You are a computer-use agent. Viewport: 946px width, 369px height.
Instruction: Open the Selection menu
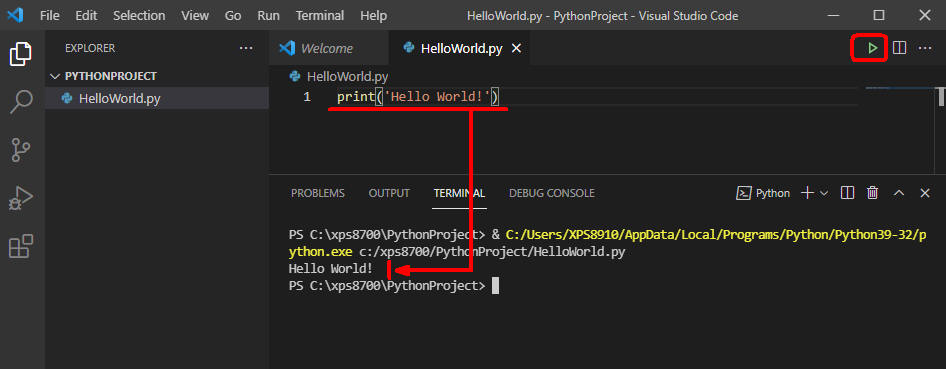(x=139, y=16)
